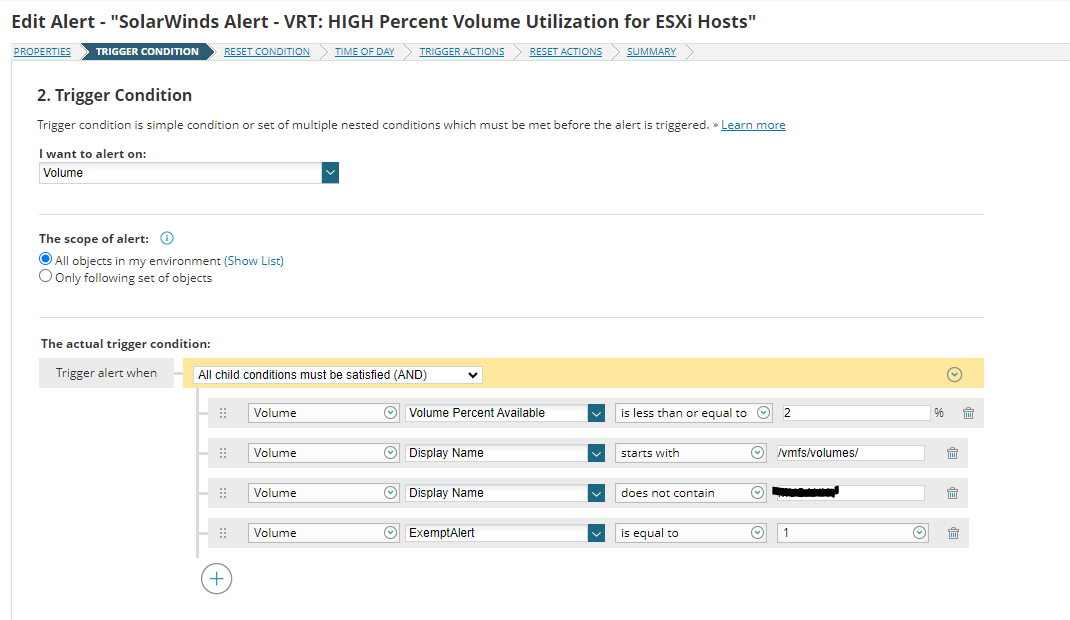This screenshot has width=1070, height=620.
Task: Click the '2. Trigger Condition' heading
Action: click(x=115, y=95)
